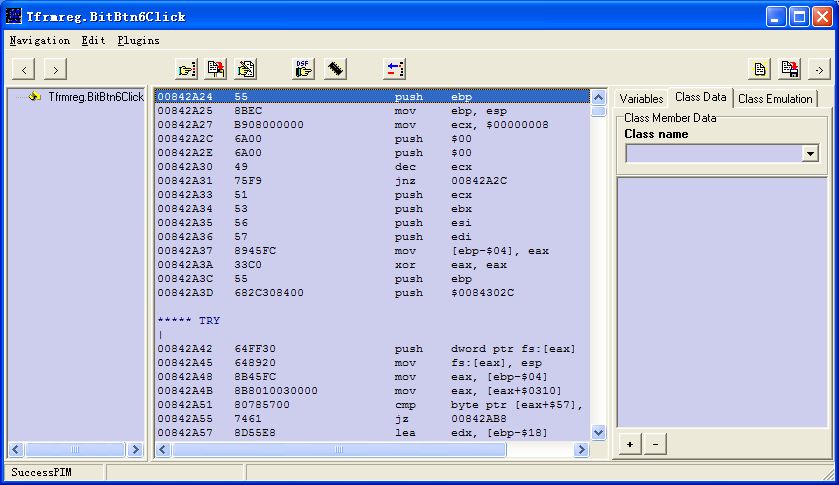The image size is (839, 485).
Task: Select line 00842A3D push $0084302C
Action: pos(372,293)
